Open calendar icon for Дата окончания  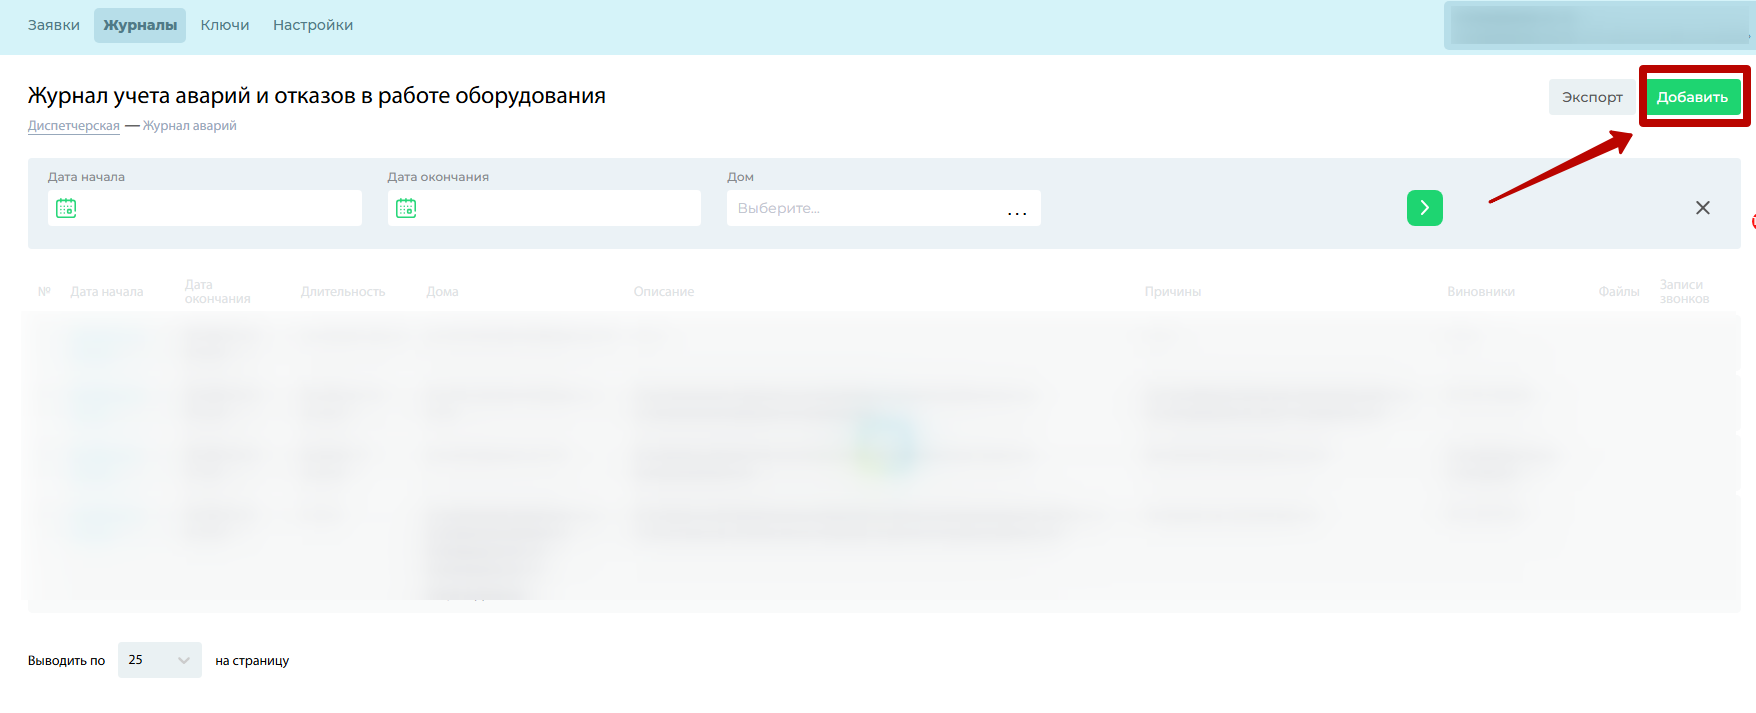(x=406, y=208)
